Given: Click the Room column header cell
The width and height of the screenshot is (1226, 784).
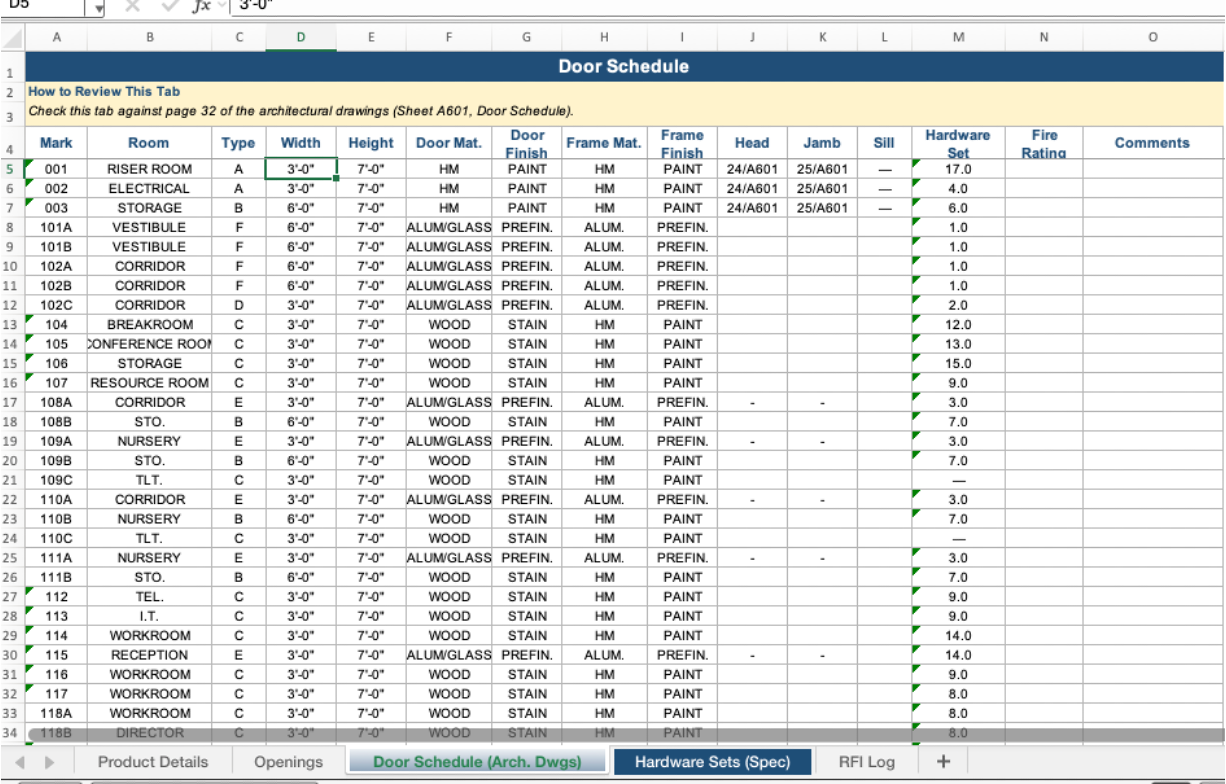Looking at the screenshot, I should point(149,143).
